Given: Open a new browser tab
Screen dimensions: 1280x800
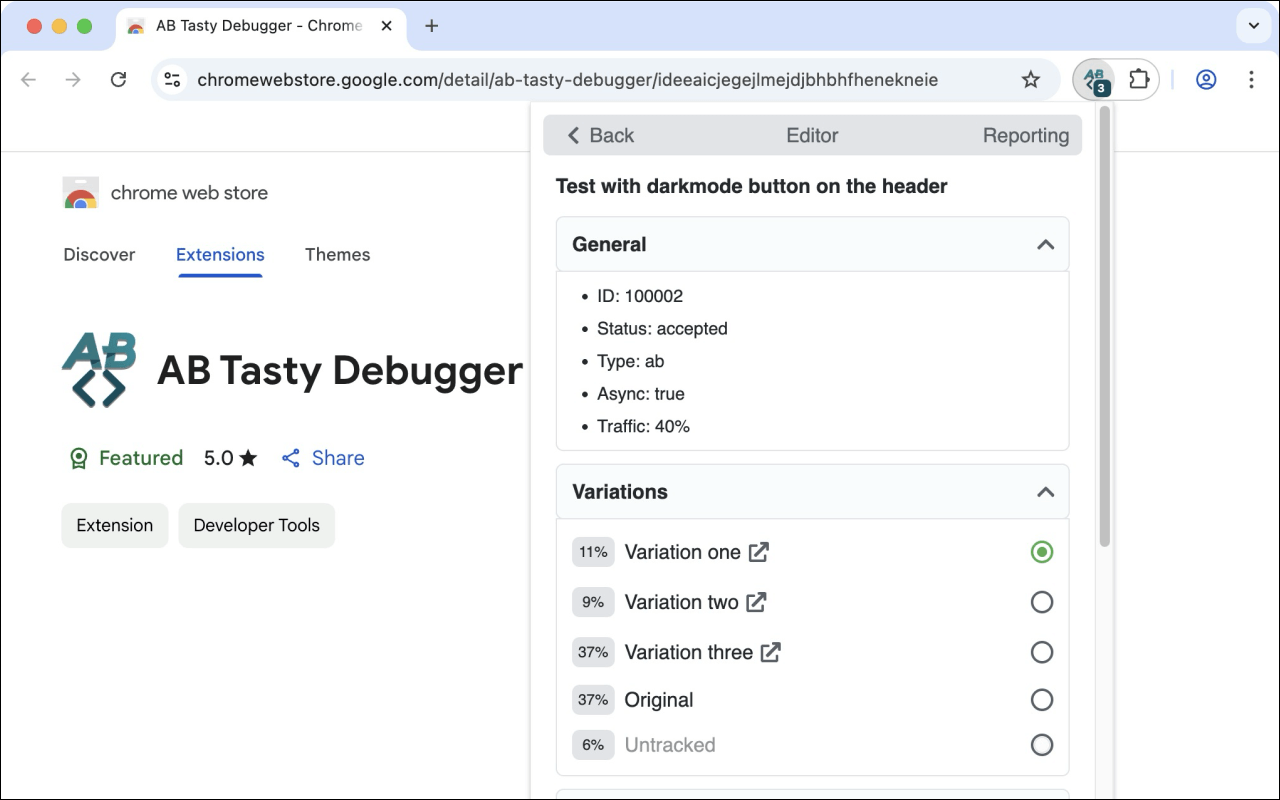Looking at the screenshot, I should [432, 26].
